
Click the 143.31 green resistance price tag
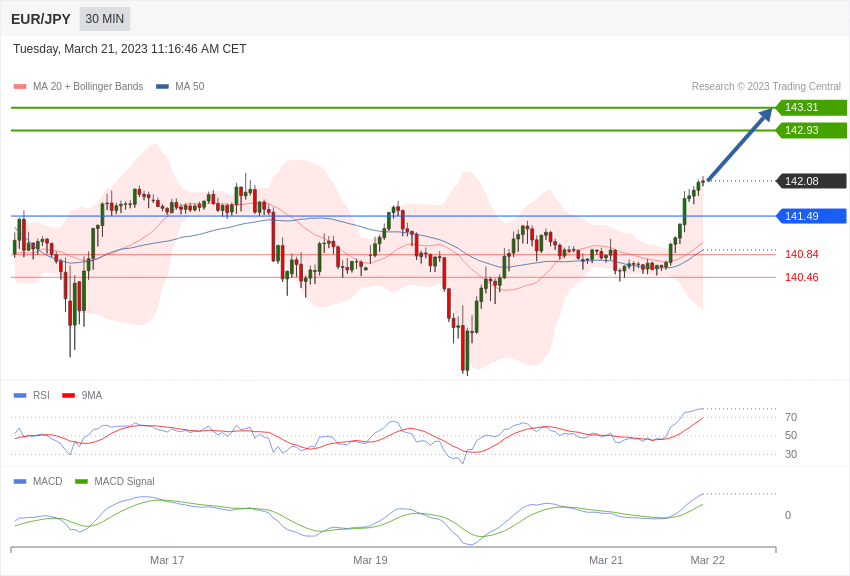click(x=810, y=107)
